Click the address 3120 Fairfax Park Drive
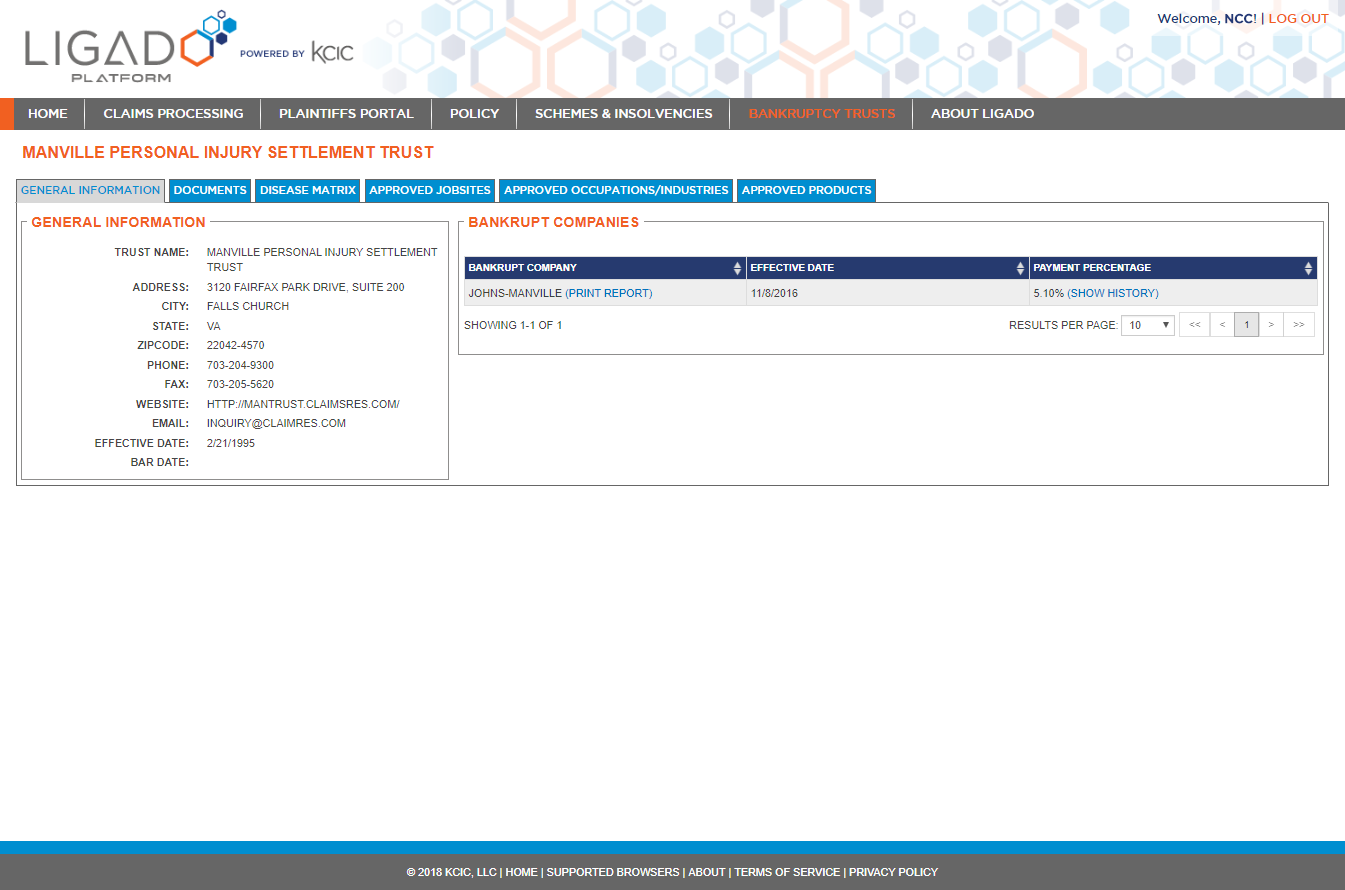The width and height of the screenshot is (1345, 890). (305, 288)
